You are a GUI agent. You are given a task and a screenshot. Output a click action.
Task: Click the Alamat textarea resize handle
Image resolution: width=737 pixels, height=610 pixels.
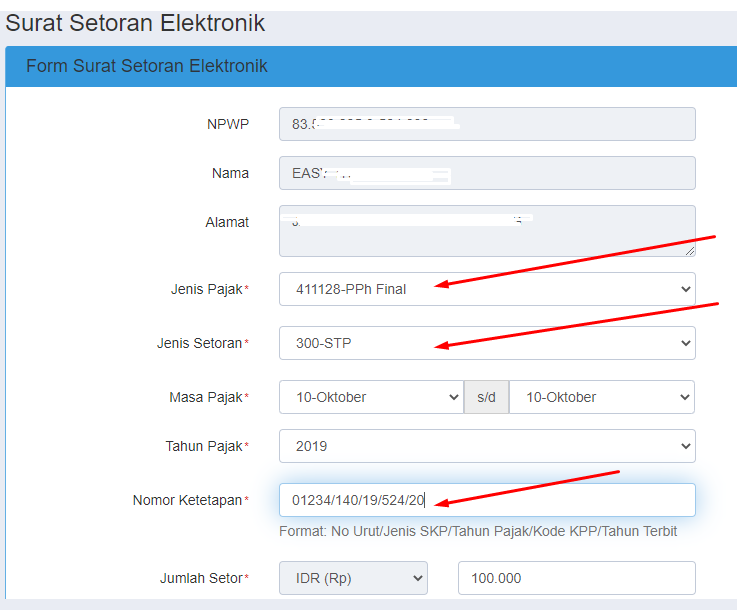(690, 251)
